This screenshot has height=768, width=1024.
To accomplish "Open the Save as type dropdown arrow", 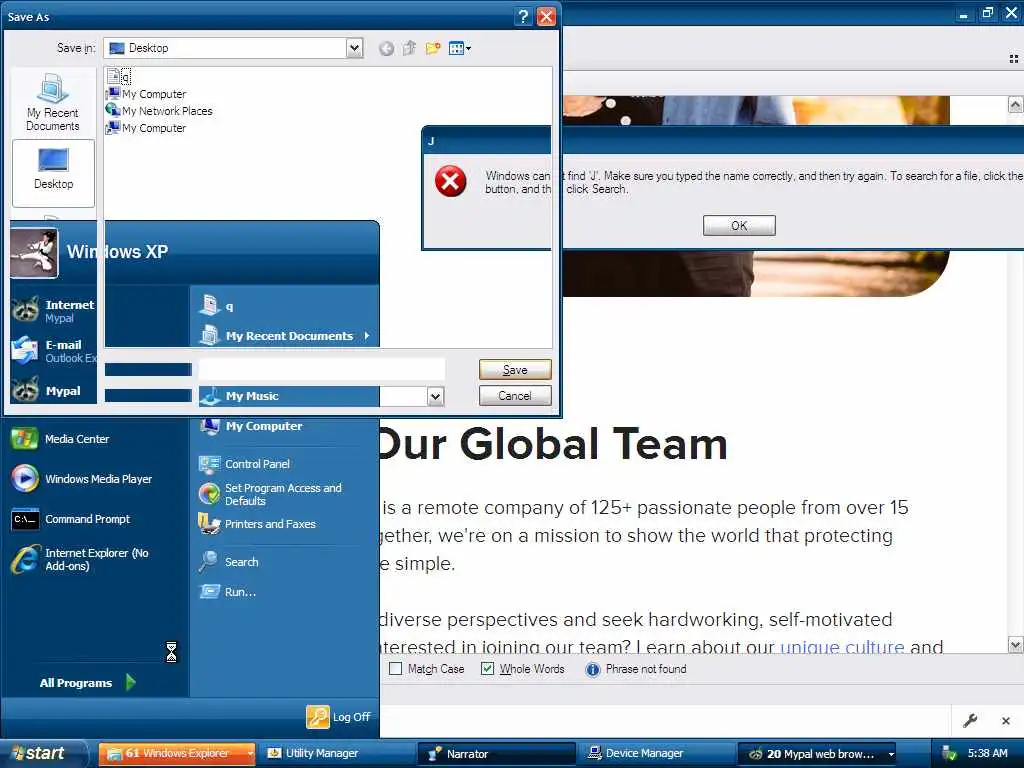I will click(436, 396).
